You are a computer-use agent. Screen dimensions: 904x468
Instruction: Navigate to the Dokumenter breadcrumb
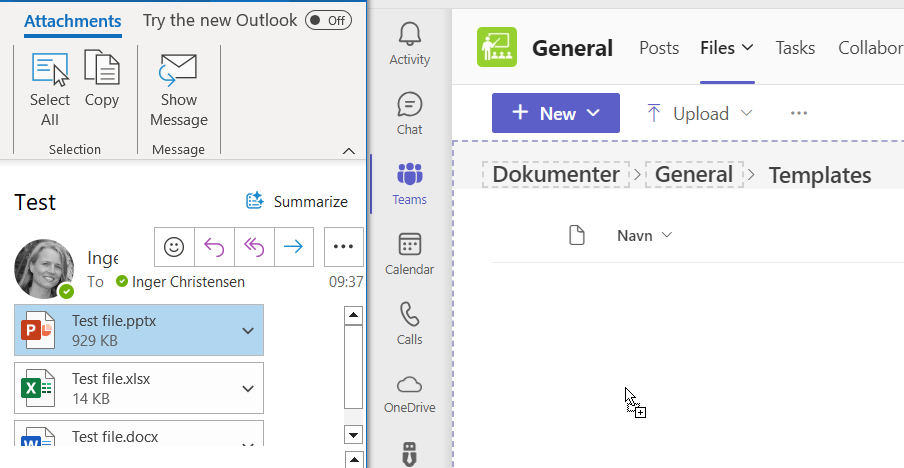(x=556, y=175)
